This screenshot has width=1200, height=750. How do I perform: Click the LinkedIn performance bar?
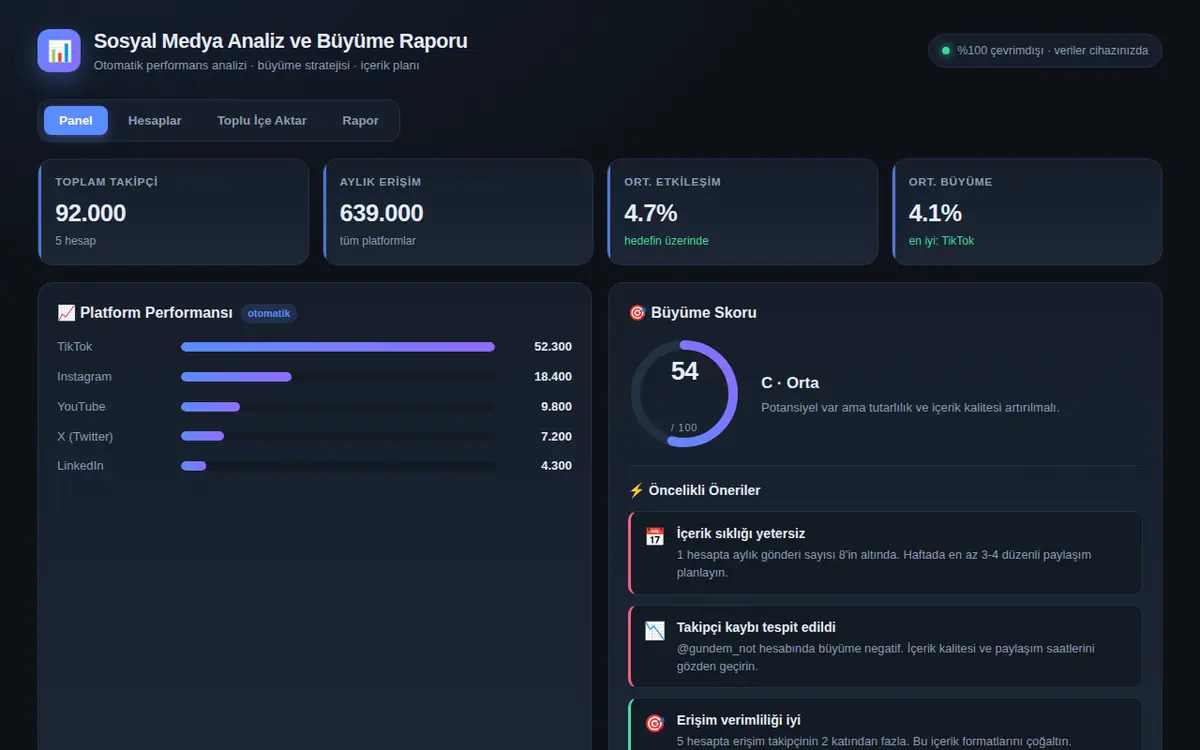(338, 466)
